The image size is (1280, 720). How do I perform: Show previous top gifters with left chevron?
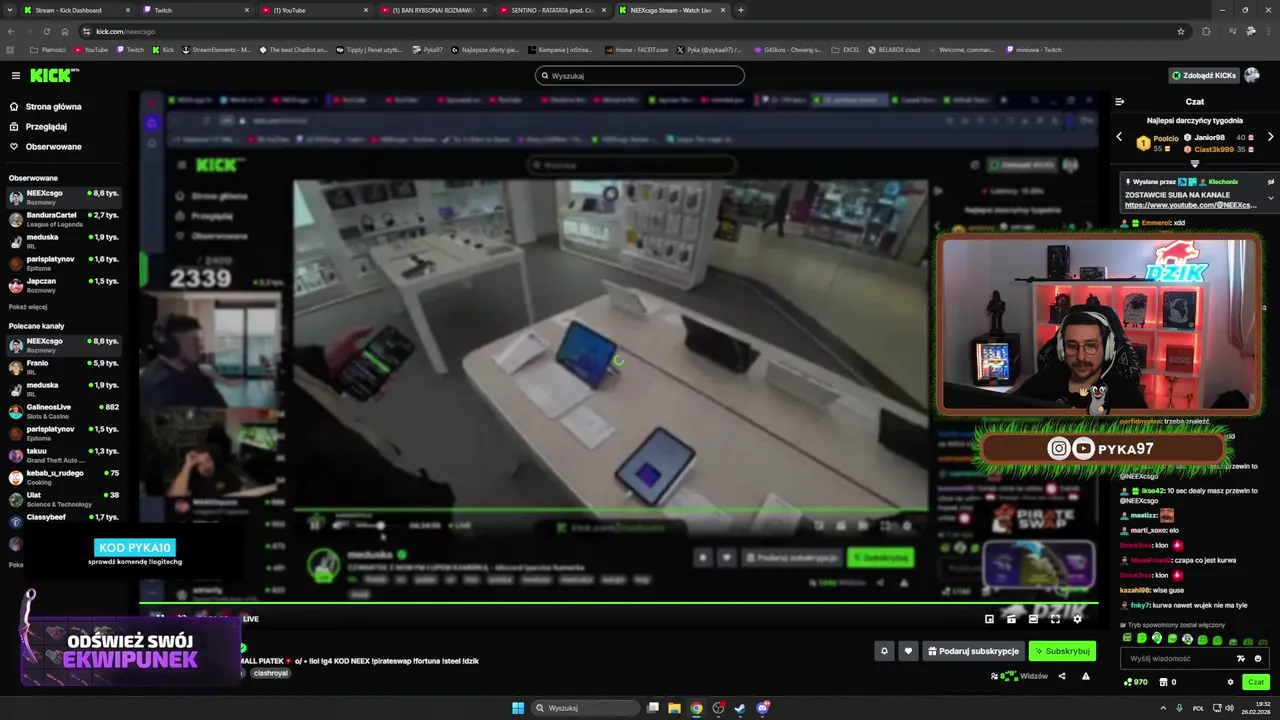[x=1119, y=137]
